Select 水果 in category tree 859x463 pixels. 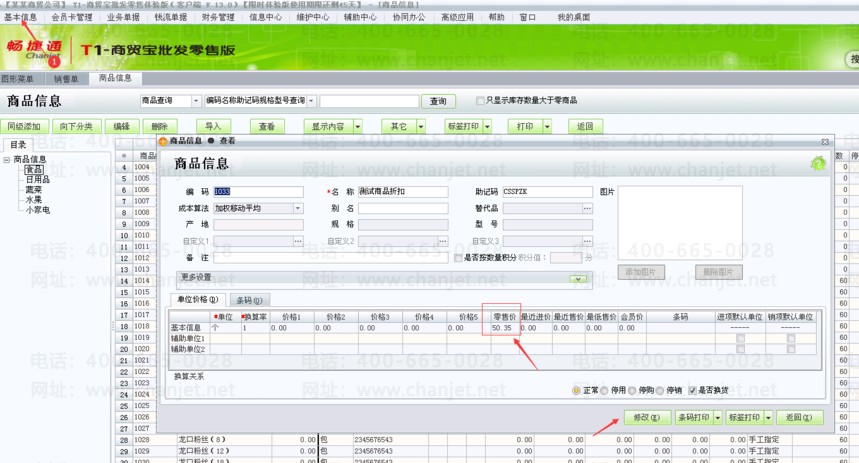33,200
